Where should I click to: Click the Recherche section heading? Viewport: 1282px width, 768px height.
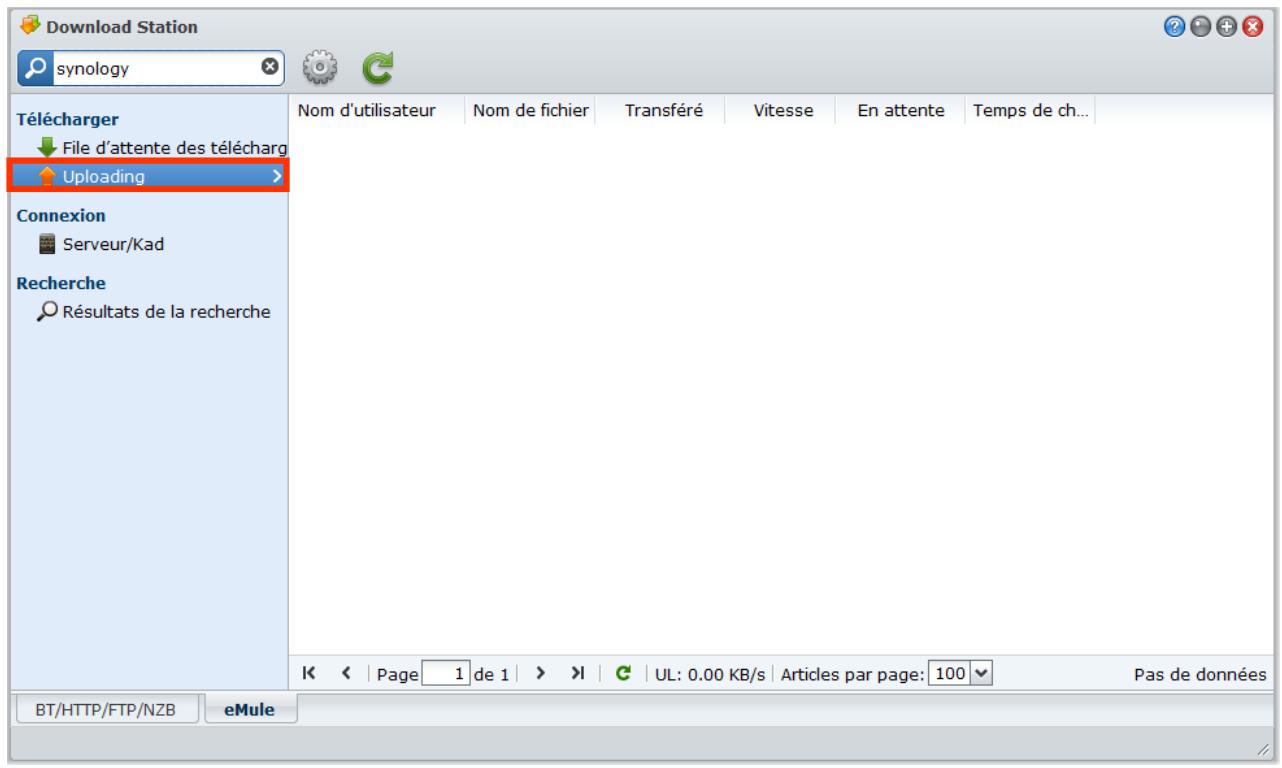pos(61,283)
